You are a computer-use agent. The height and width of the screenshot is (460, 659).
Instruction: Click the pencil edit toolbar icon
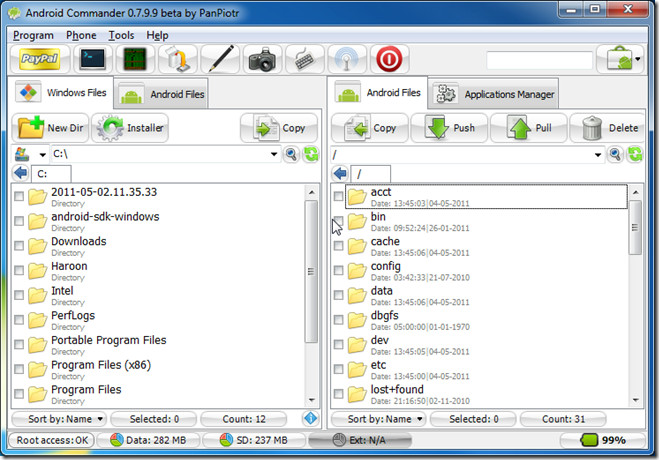[x=221, y=59]
